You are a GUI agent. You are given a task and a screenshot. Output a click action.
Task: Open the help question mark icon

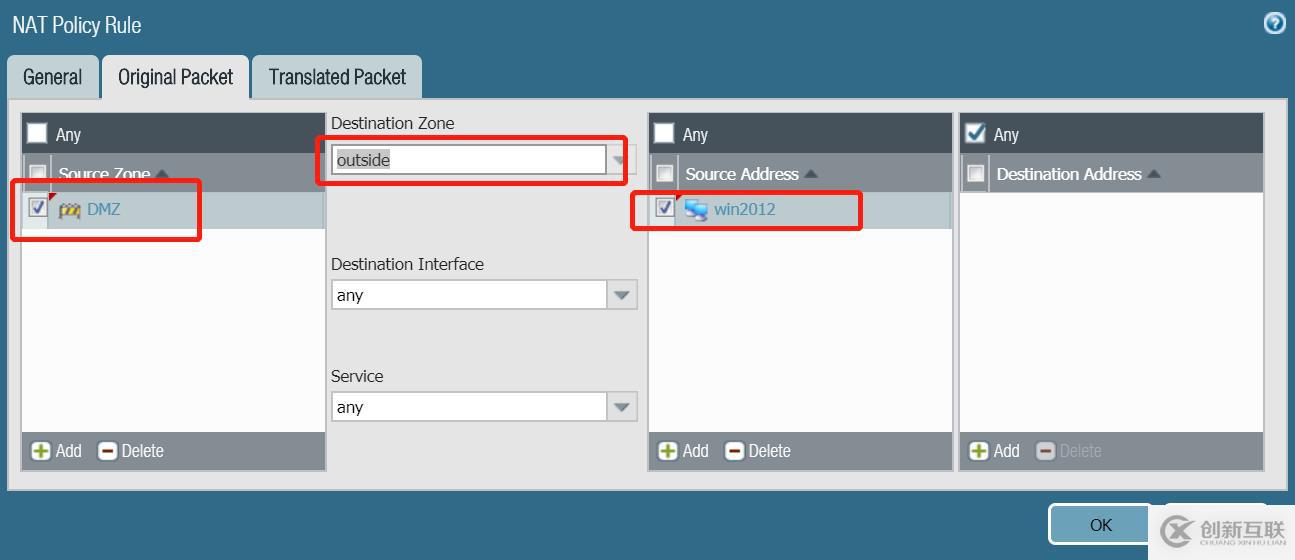click(1274, 23)
